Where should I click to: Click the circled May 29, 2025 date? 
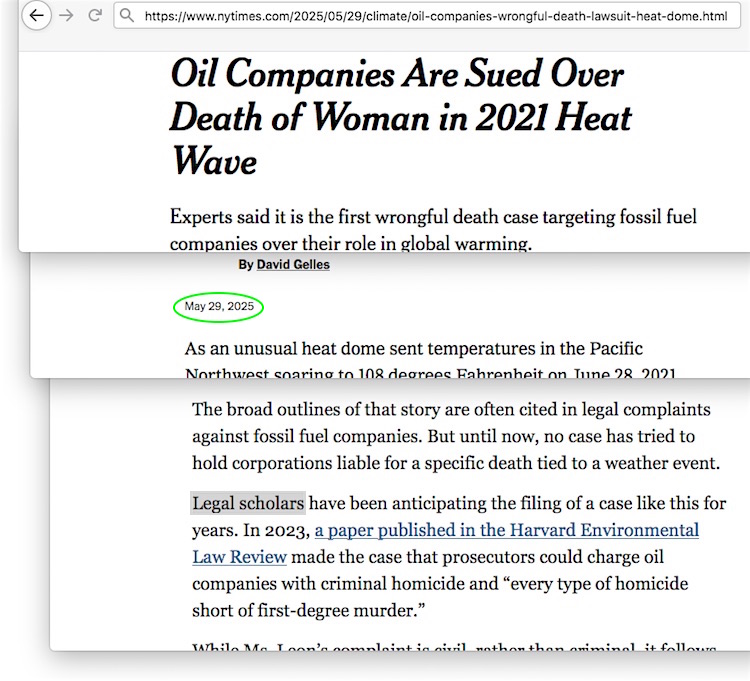click(219, 307)
